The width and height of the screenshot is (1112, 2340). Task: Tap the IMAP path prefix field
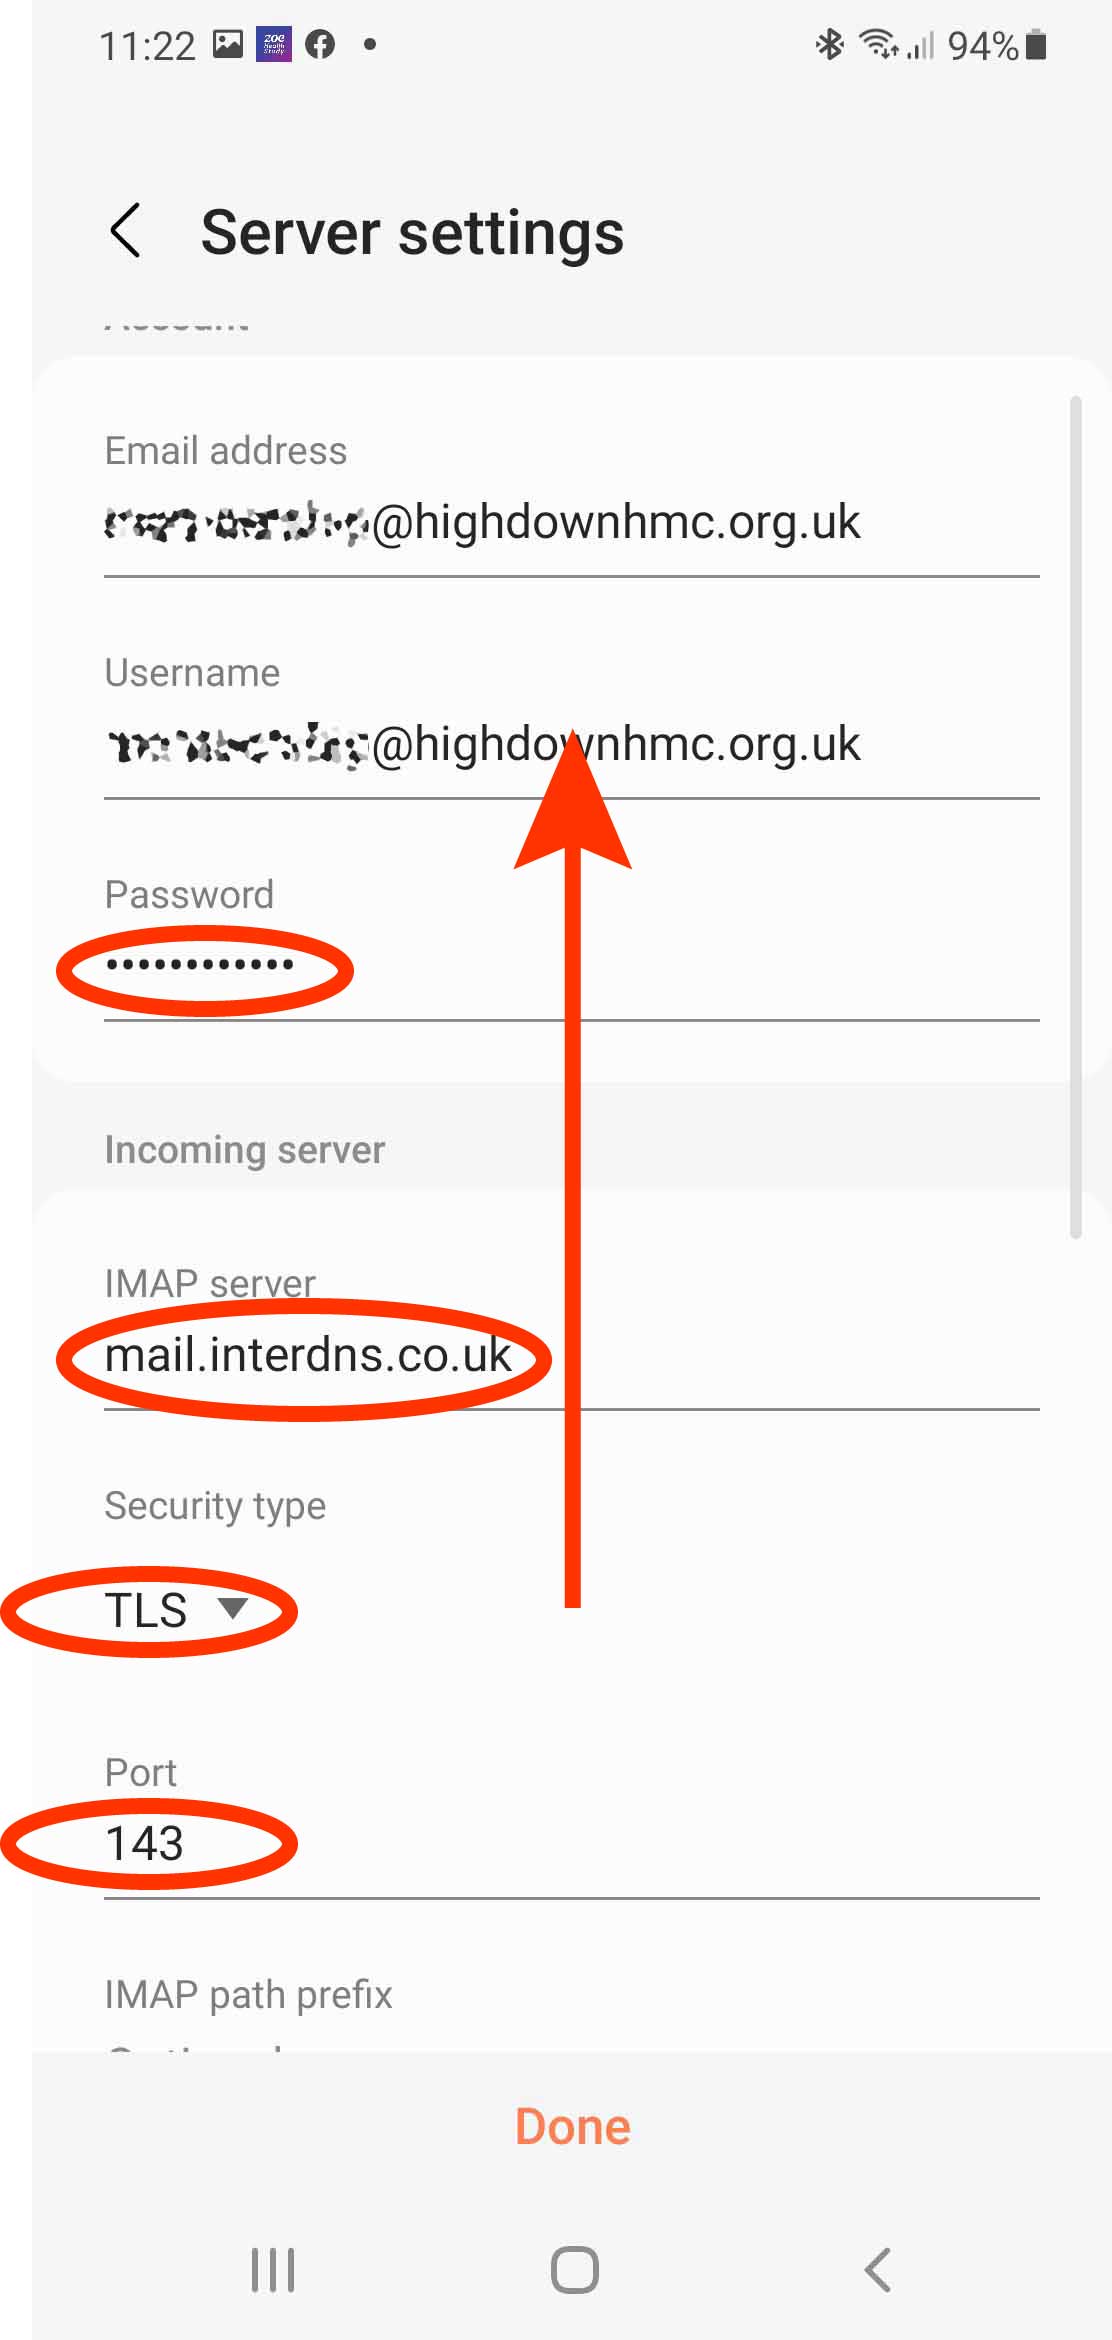point(572,2030)
